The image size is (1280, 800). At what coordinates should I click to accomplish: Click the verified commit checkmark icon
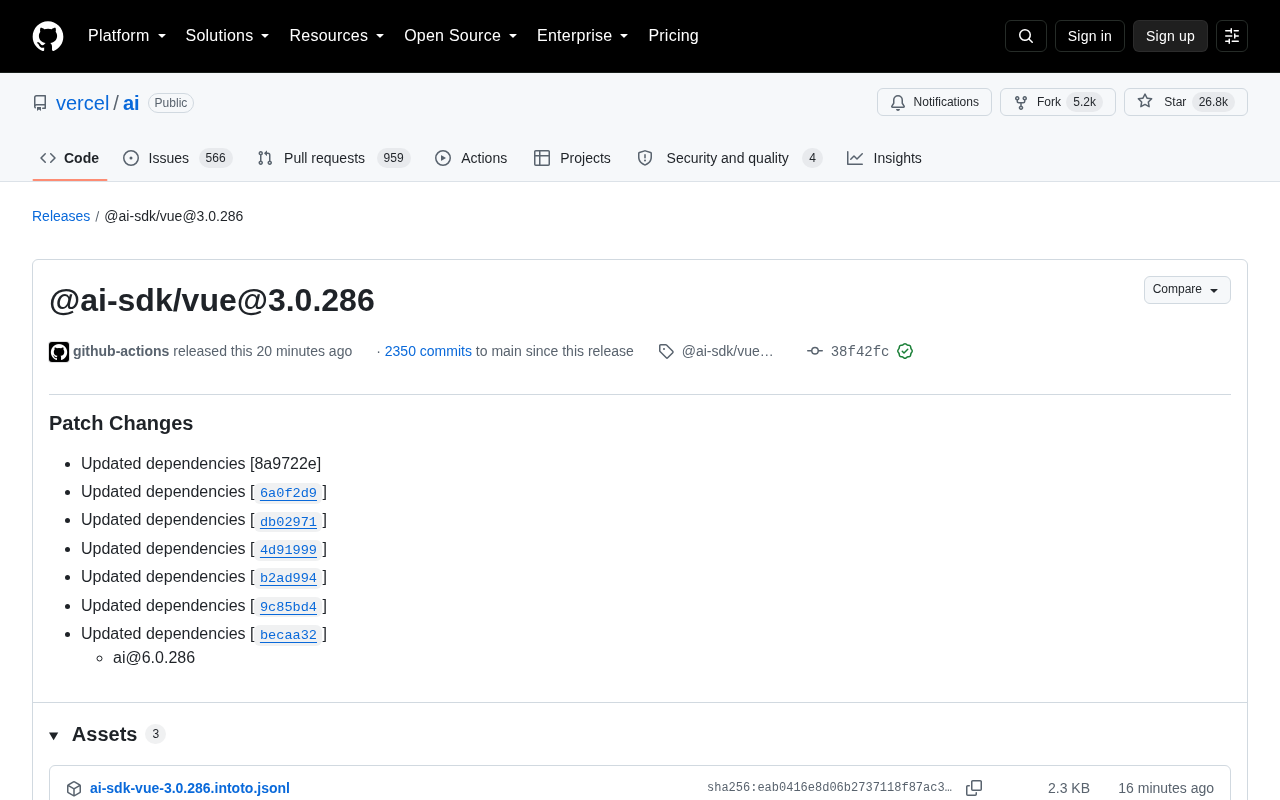[x=905, y=351]
